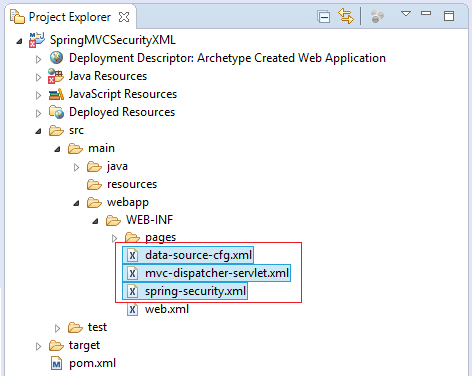Close the Project Explorer tab
The image size is (472, 376).
[124, 17]
